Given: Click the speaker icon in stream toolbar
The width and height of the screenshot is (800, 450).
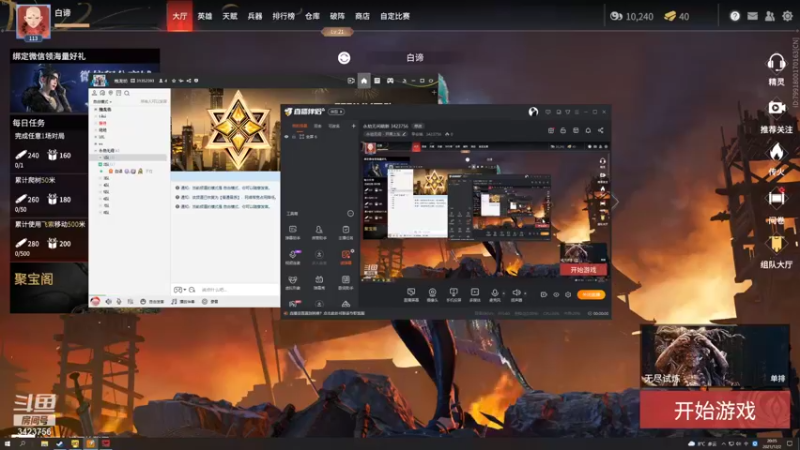Looking at the screenshot, I should [x=516, y=292].
